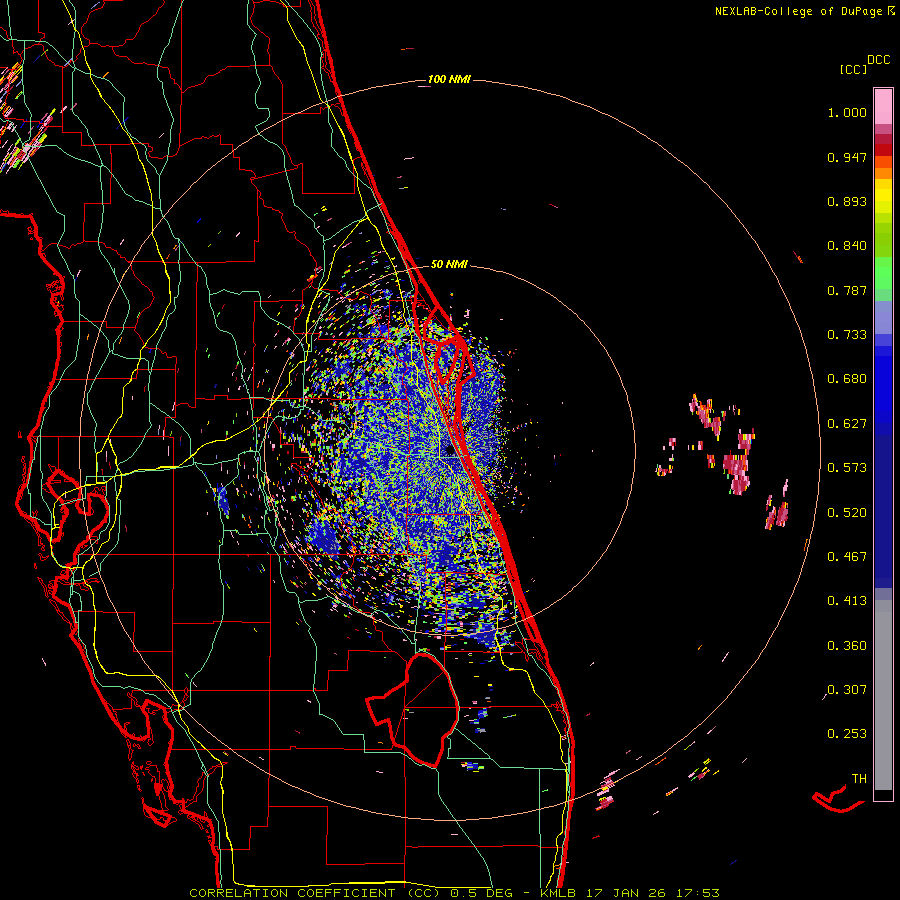The image size is (900, 900).
Task: Select the 0.467 legend value
Action: 847,557
